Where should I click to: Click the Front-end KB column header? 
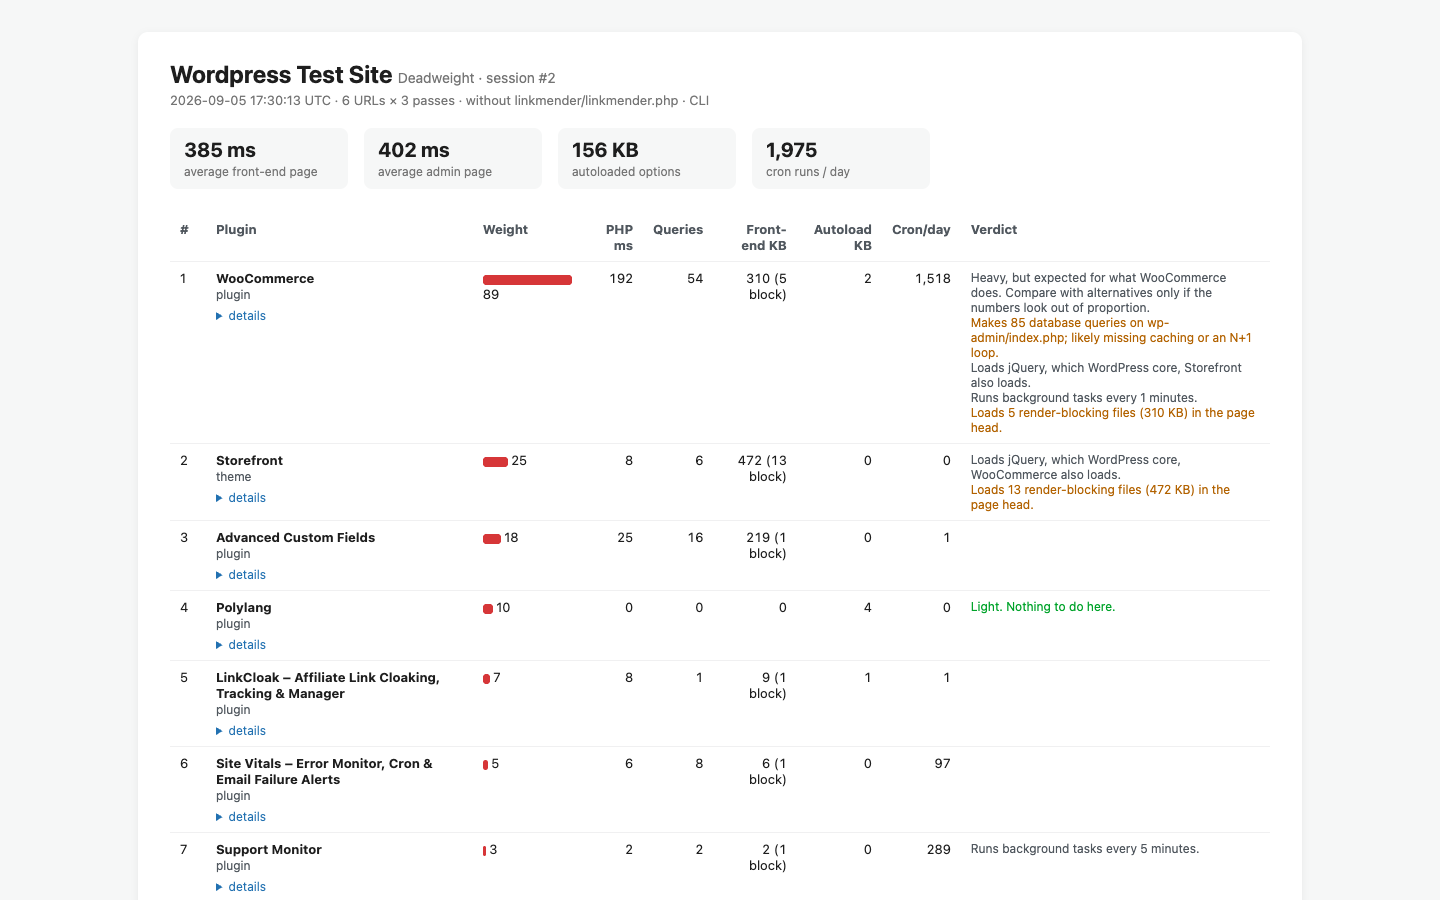pos(764,238)
